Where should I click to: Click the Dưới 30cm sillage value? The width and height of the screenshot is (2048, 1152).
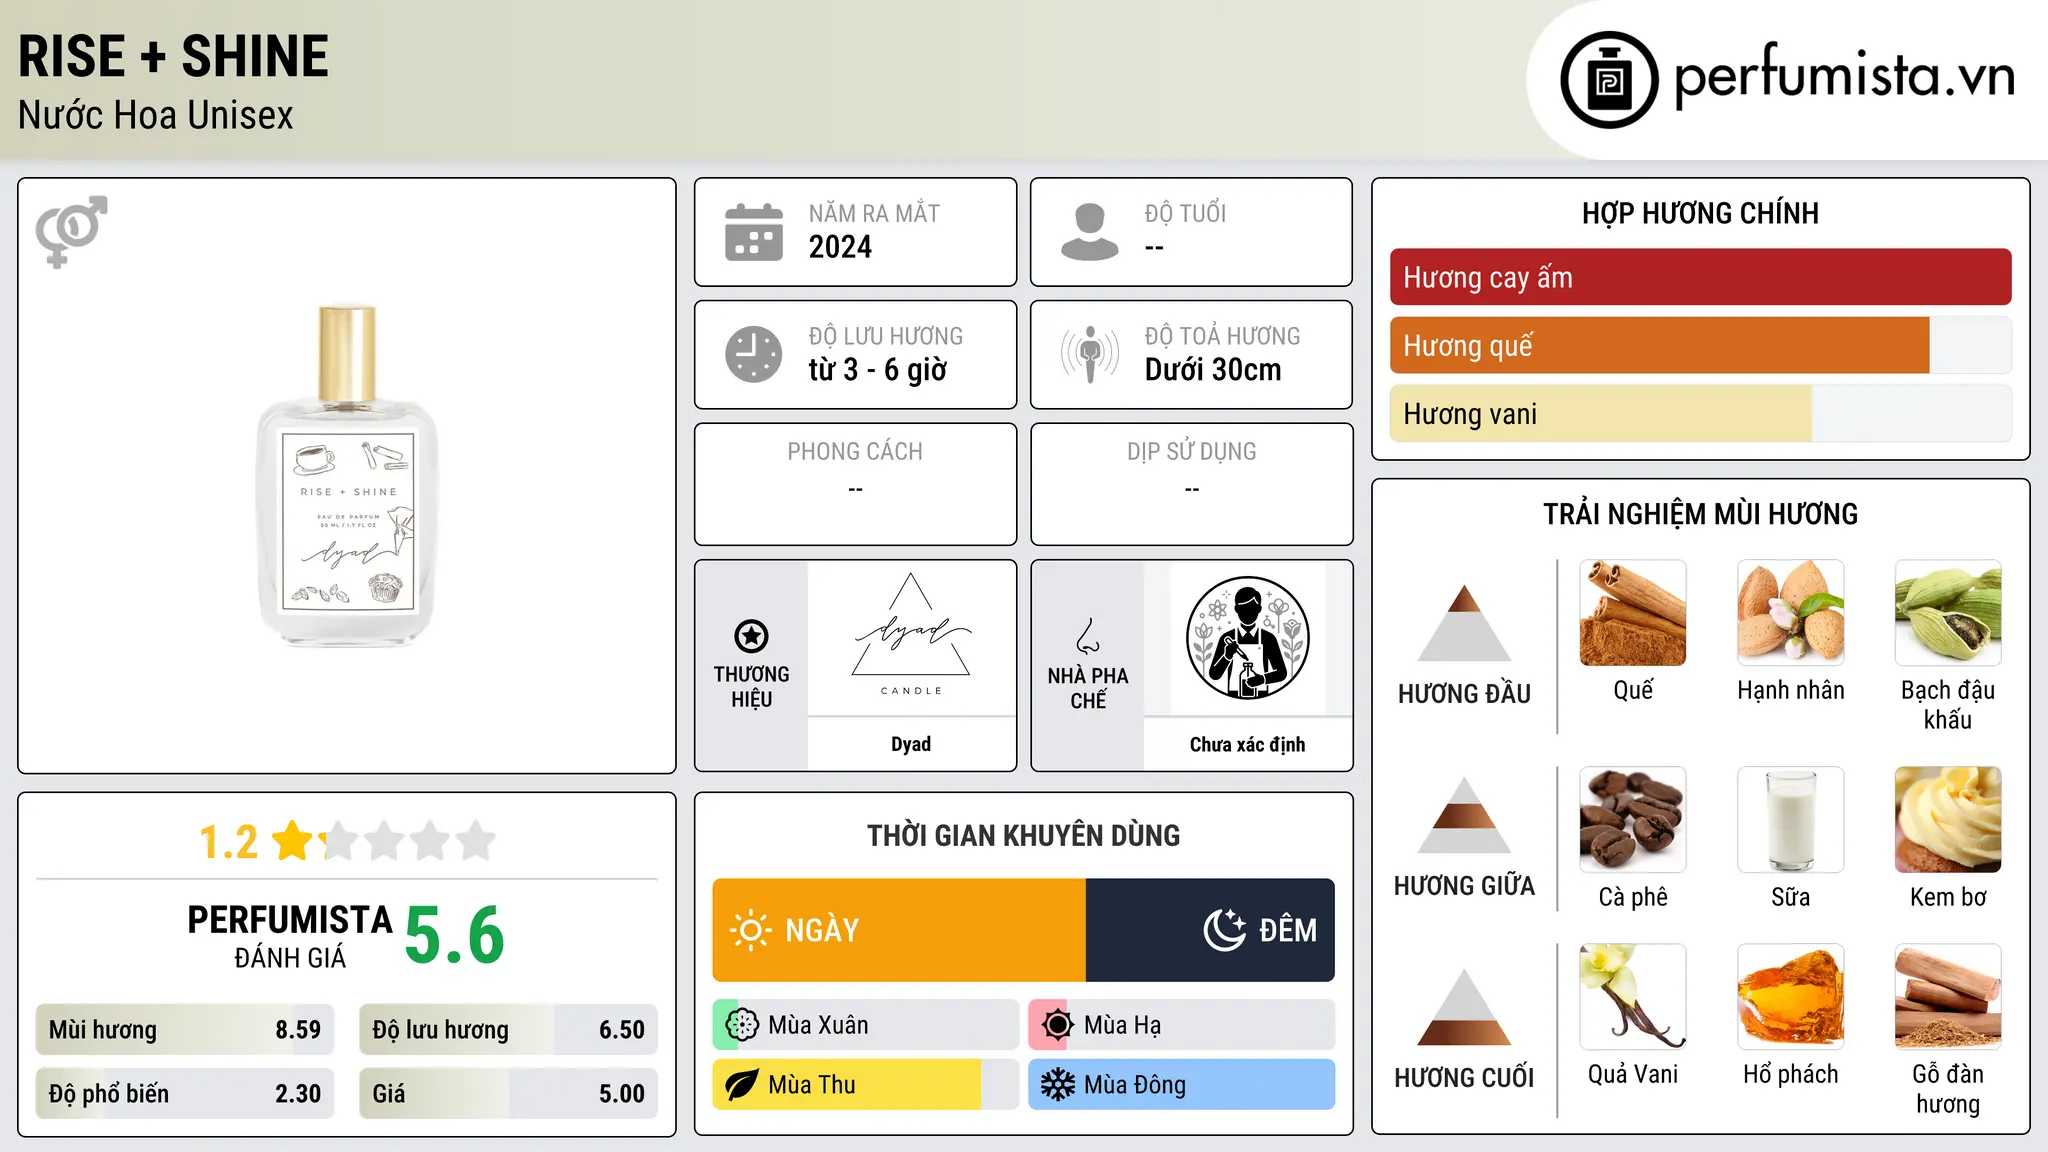(x=1213, y=370)
